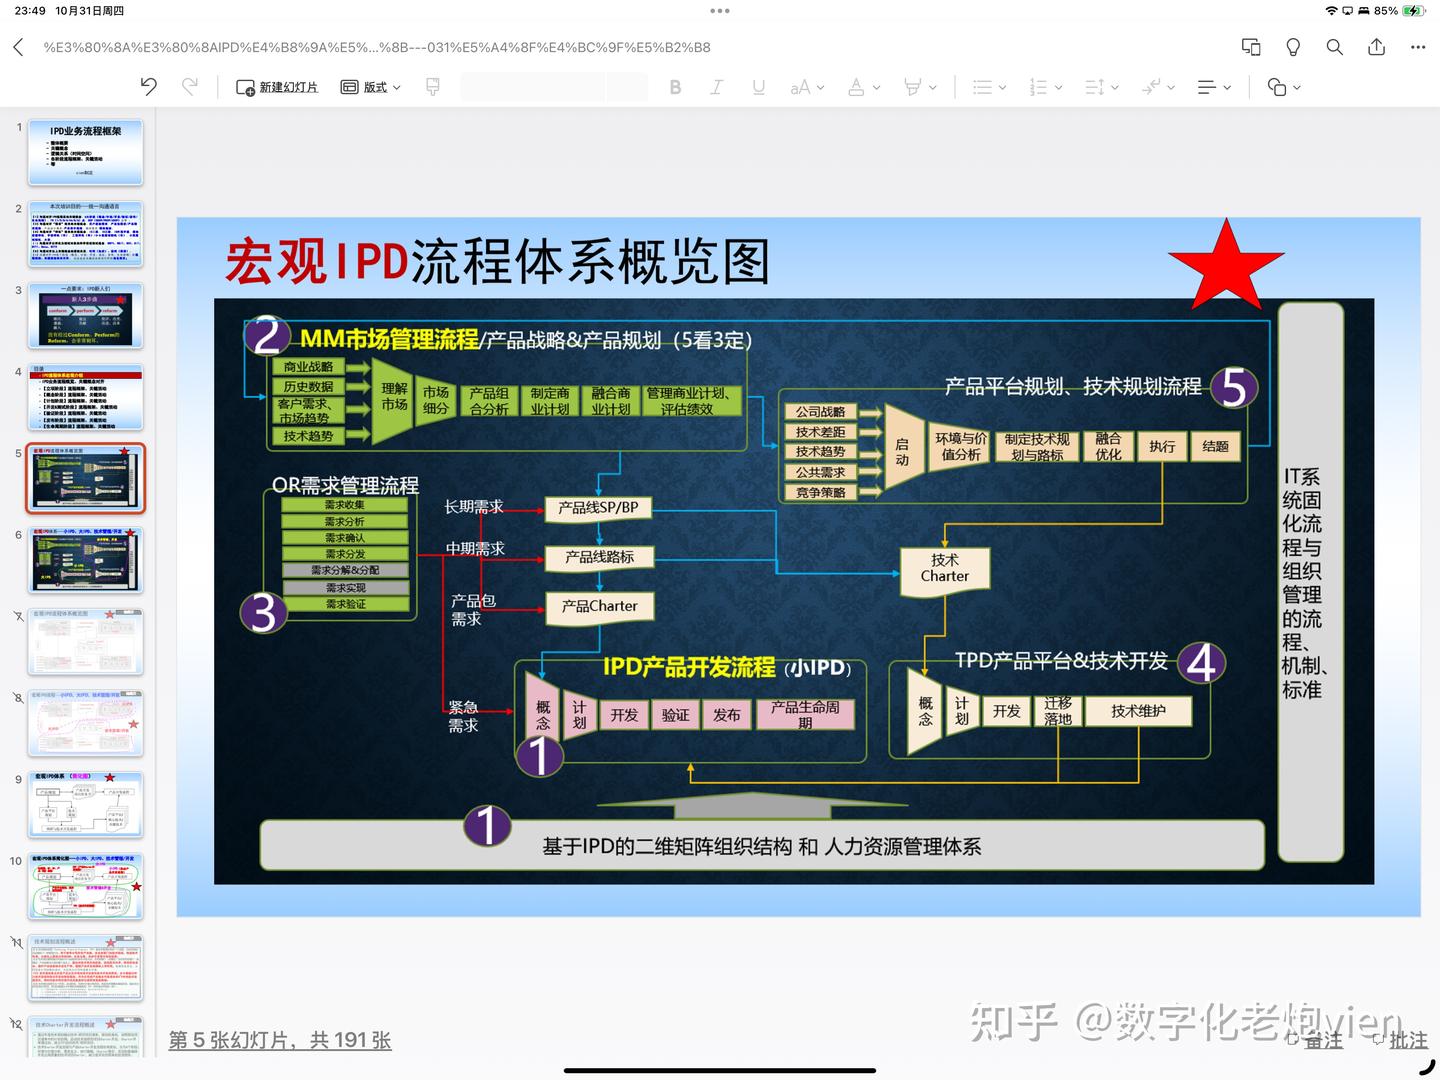The width and height of the screenshot is (1440, 1080).
Task: Open 批注 comments at bottom right
Action: pos(1409,1041)
